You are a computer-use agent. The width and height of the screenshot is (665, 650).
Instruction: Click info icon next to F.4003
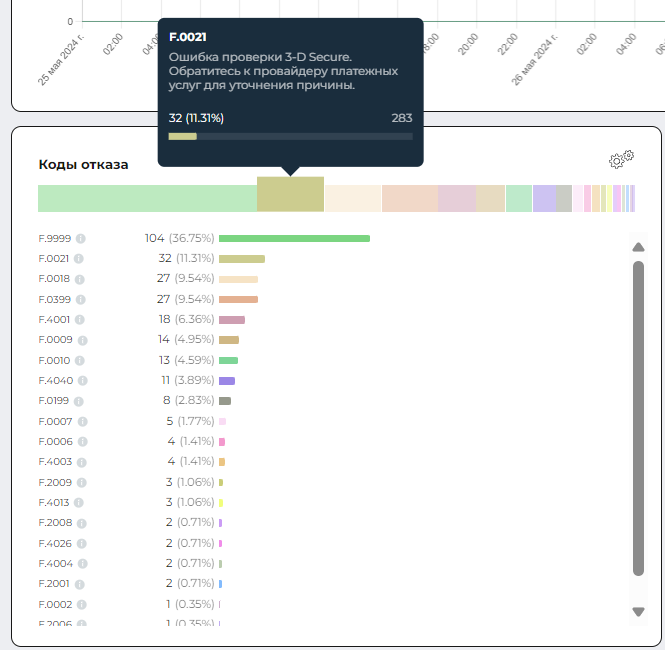[x=81, y=462]
